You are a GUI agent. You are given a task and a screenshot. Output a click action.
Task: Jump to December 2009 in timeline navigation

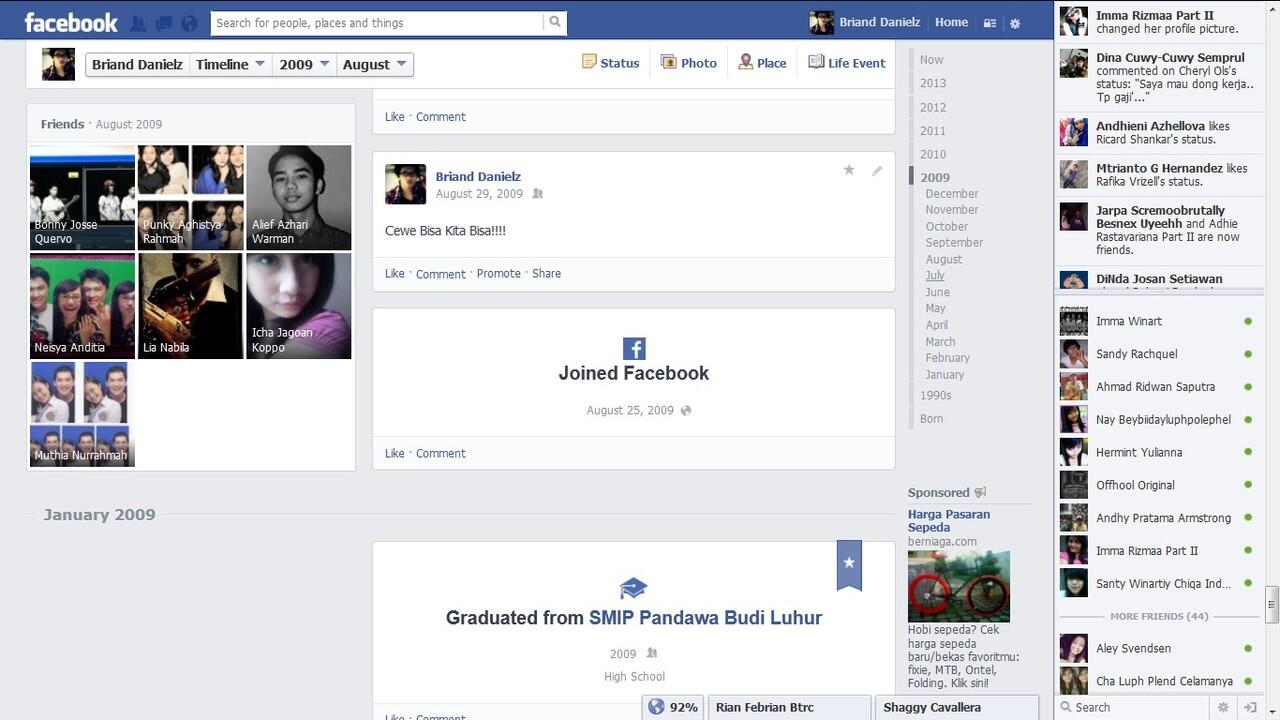(x=952, y=194)
